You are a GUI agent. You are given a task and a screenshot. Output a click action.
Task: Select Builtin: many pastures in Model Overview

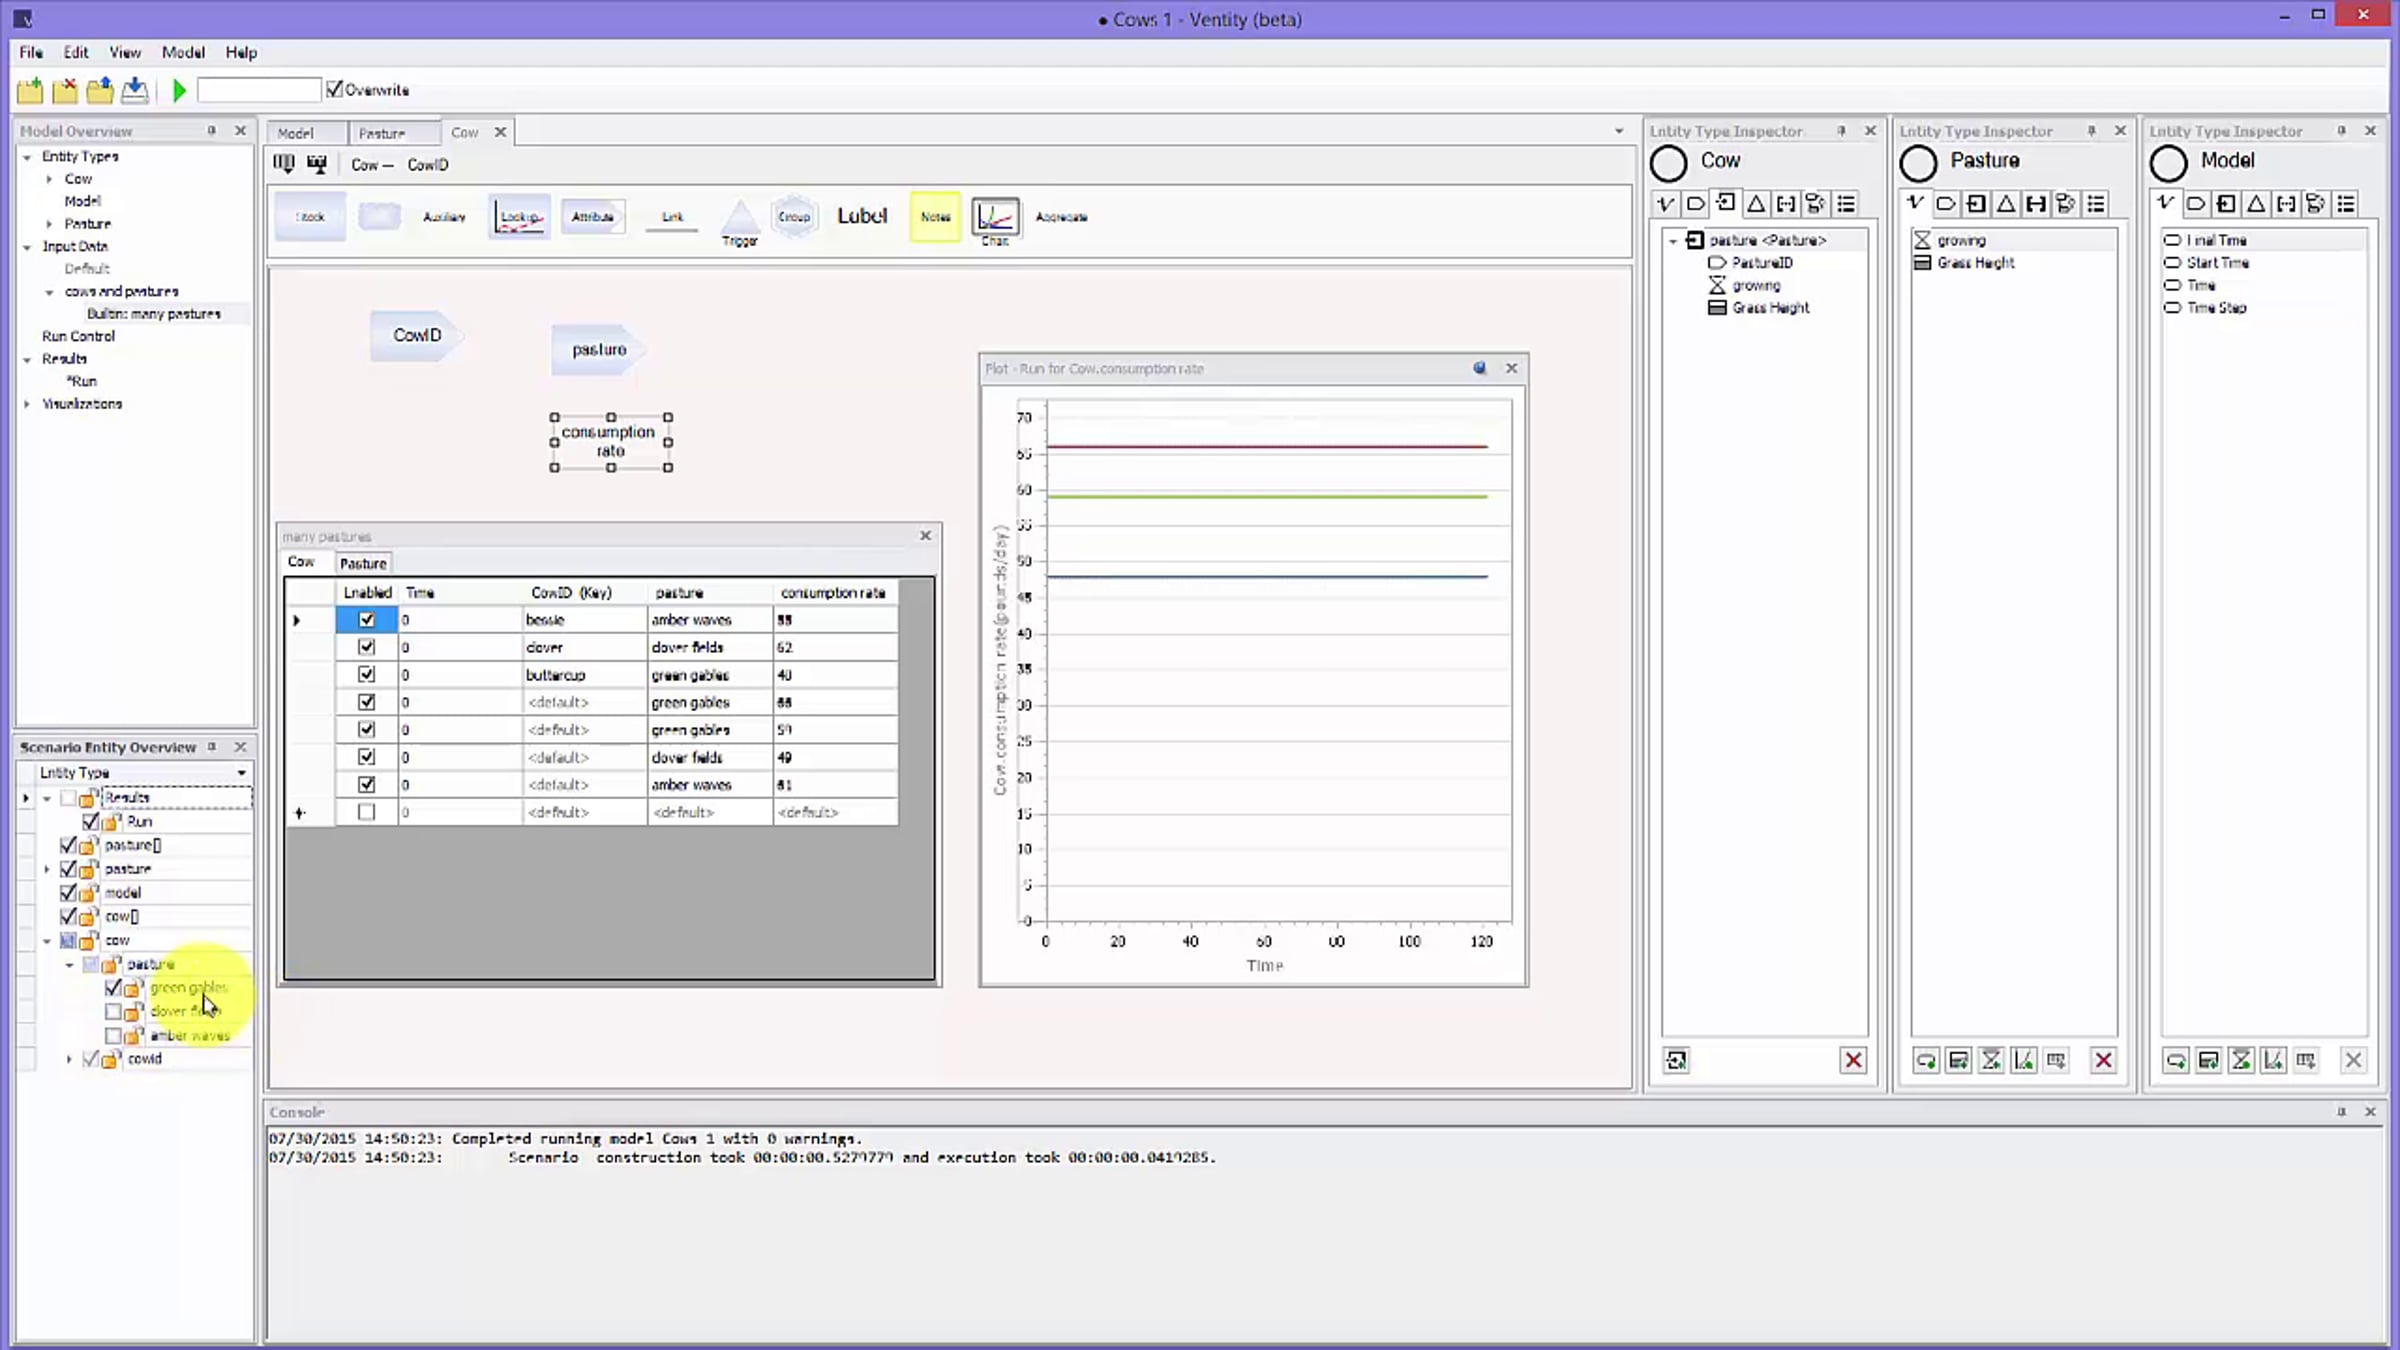point(154,314)
